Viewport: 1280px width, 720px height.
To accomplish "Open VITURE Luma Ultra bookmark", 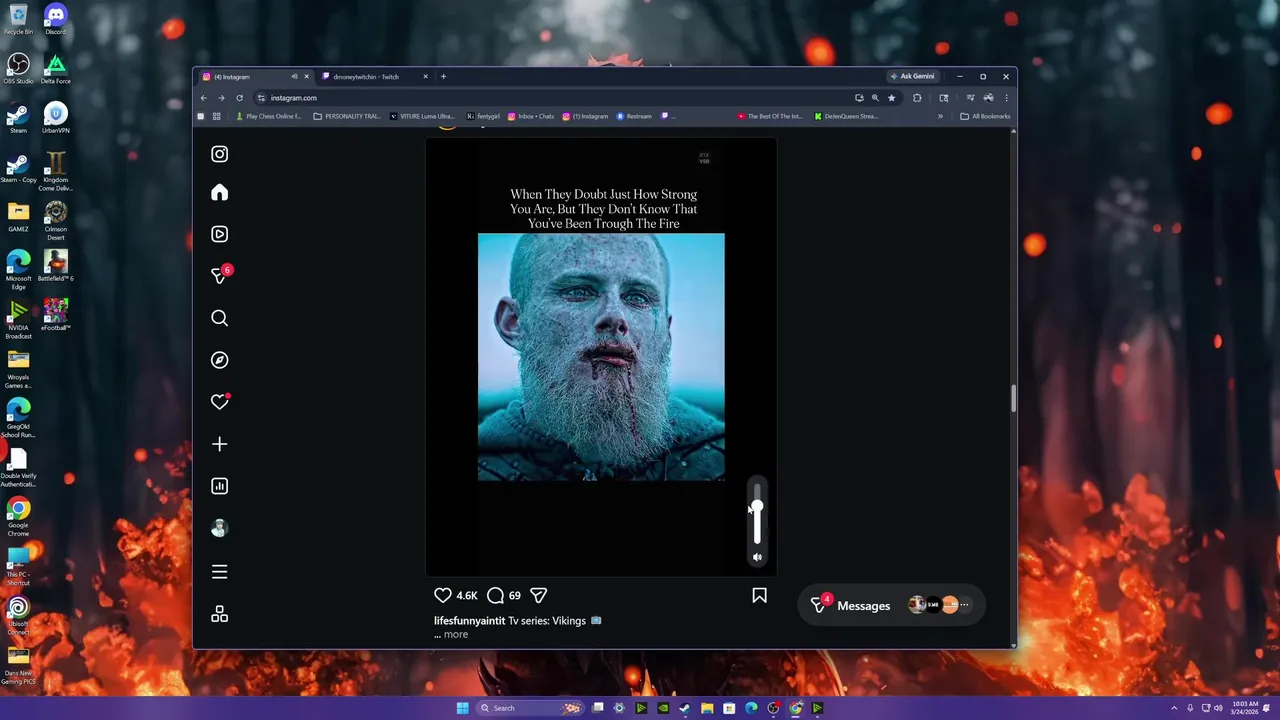I will (421, 116).
